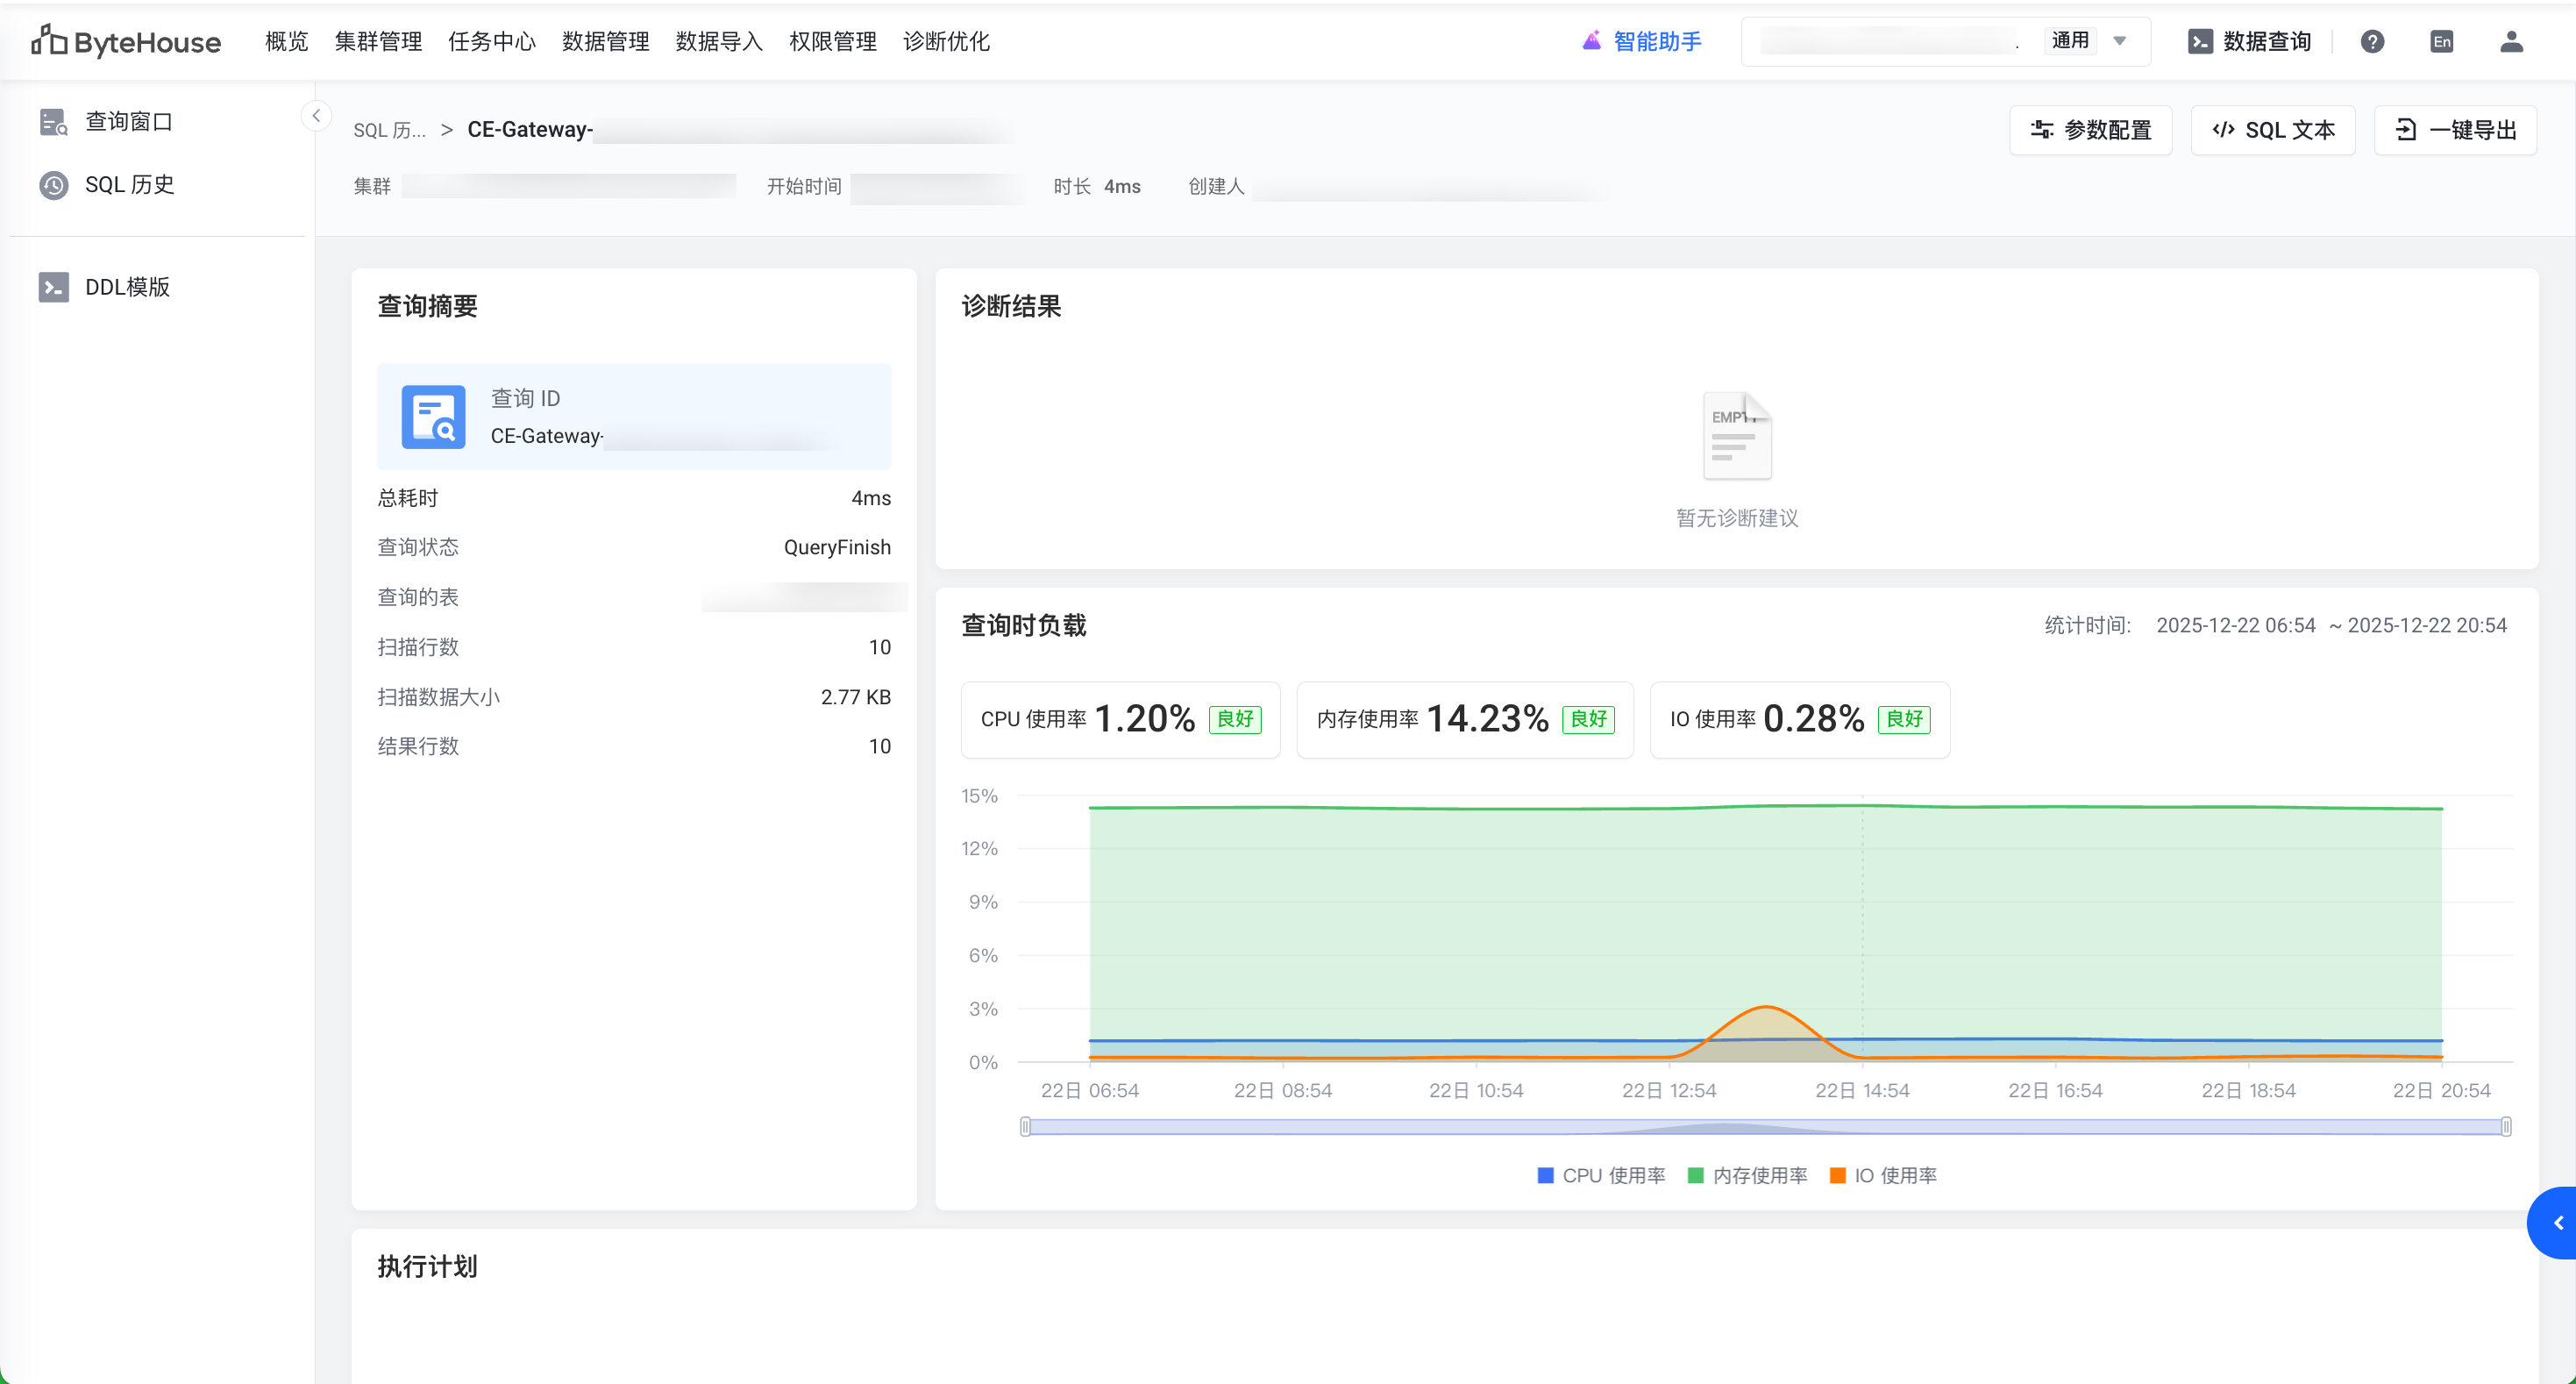The width and height of the screenshot is (2576, 1384).
Task: Collapse the left sidebar chevron
Action: [316, 116]
